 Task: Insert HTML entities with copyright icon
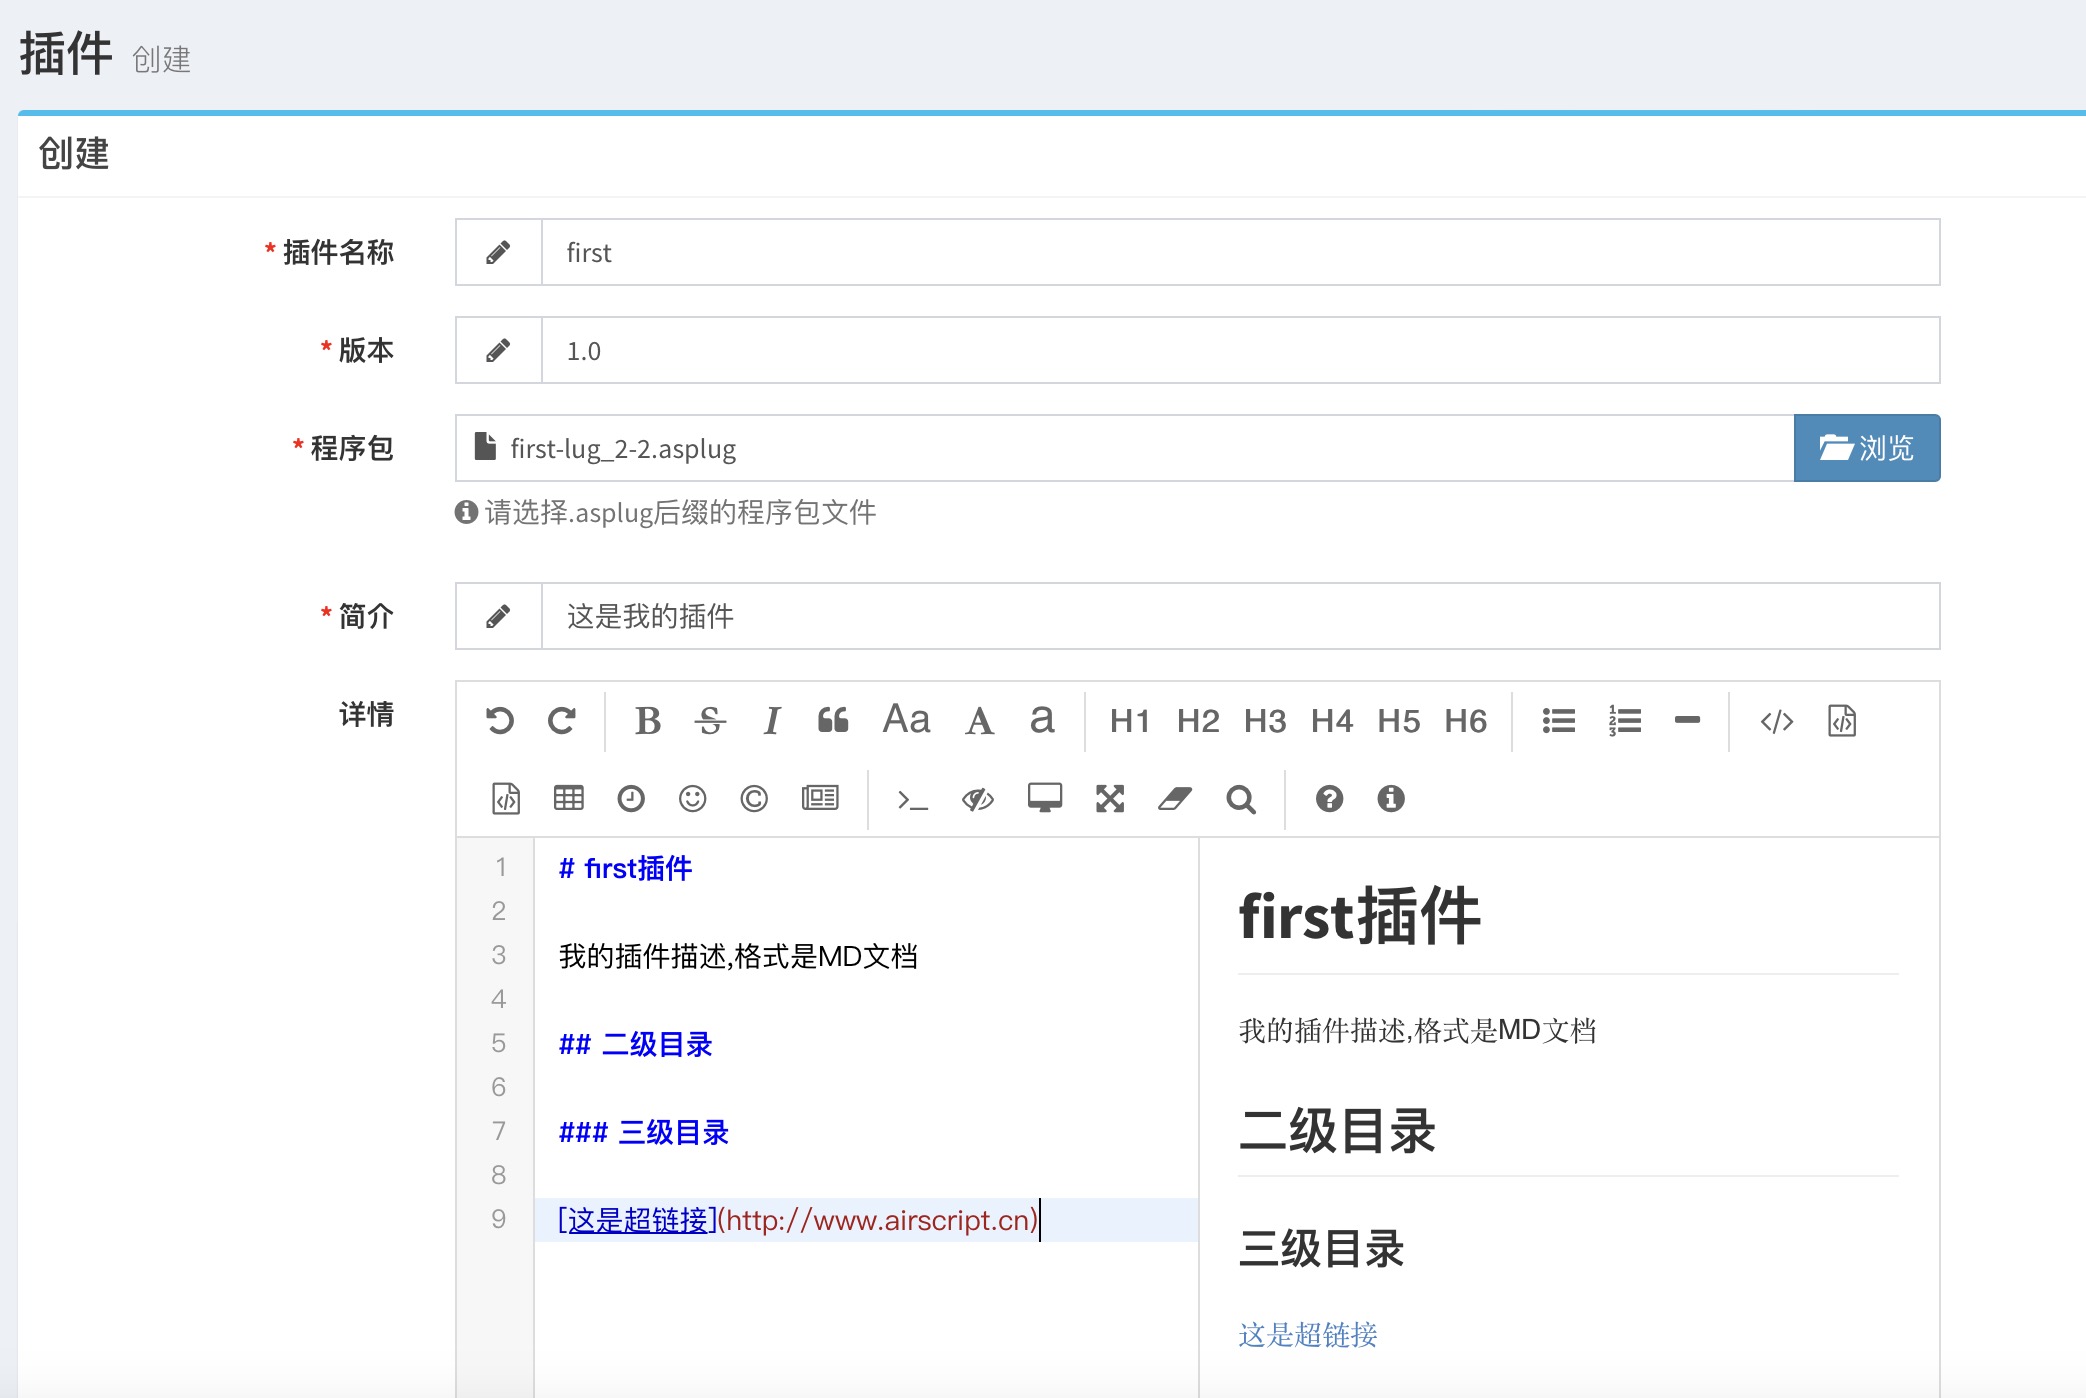tap(754, 799)
